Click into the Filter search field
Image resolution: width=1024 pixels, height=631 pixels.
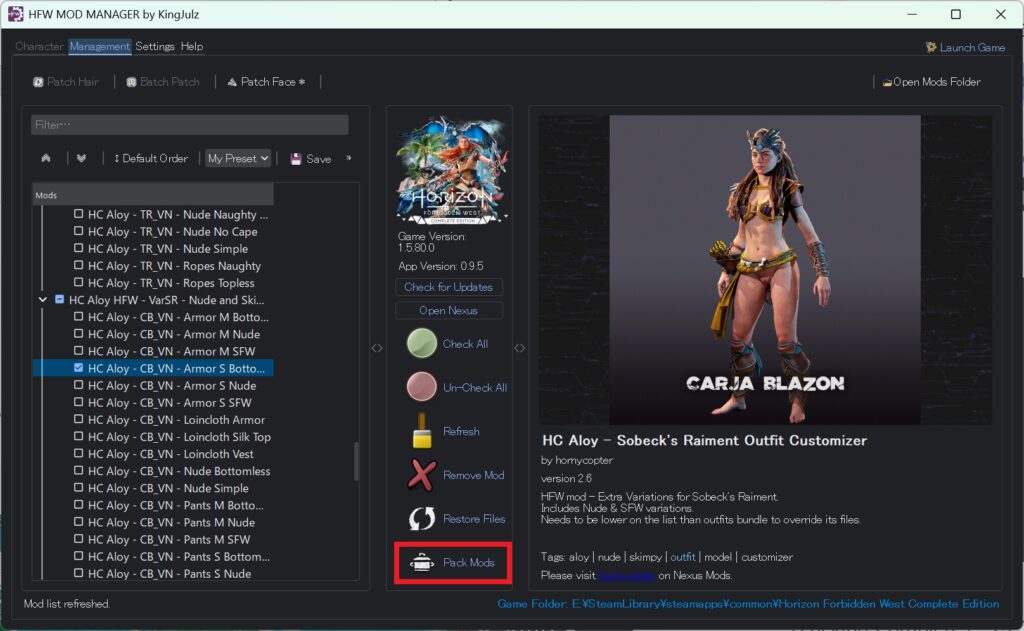190,125
